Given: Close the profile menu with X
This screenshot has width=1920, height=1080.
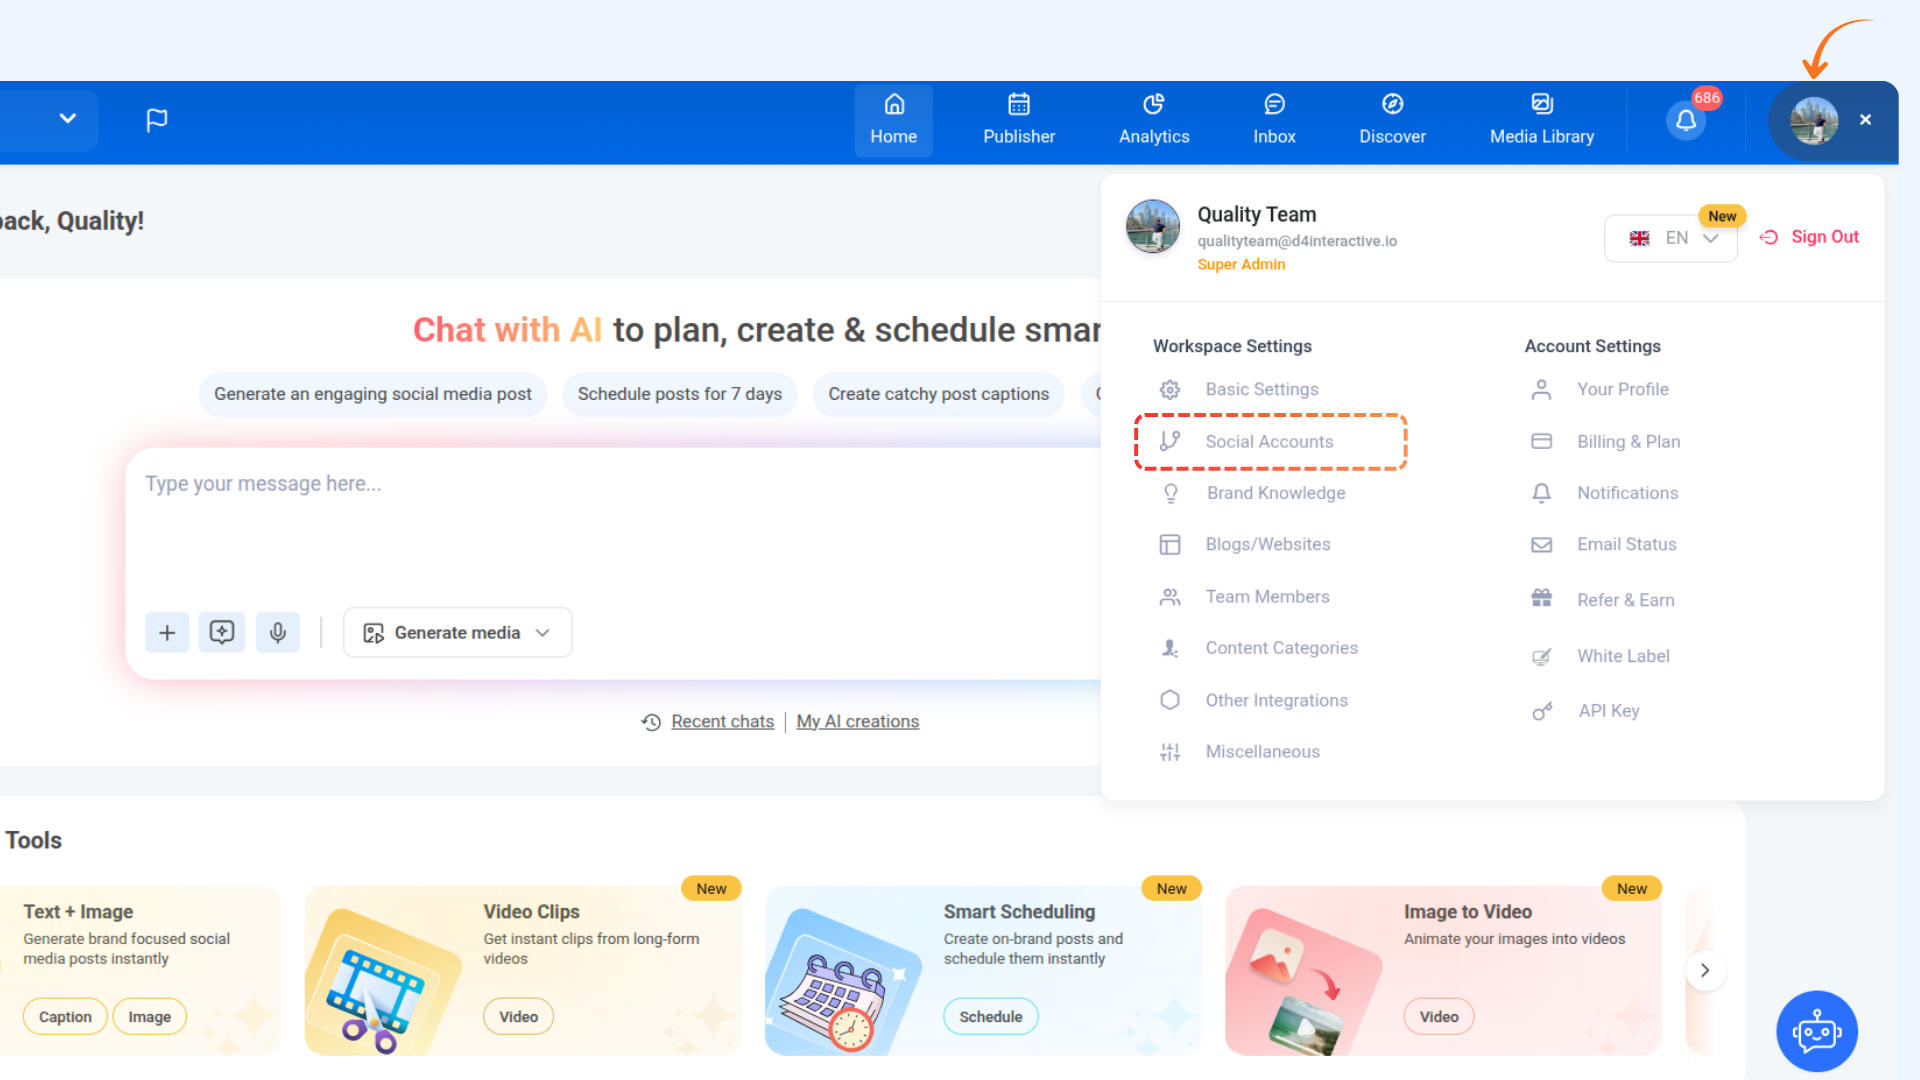Looking at the screenshot, I should click(x=1865, y=120).
